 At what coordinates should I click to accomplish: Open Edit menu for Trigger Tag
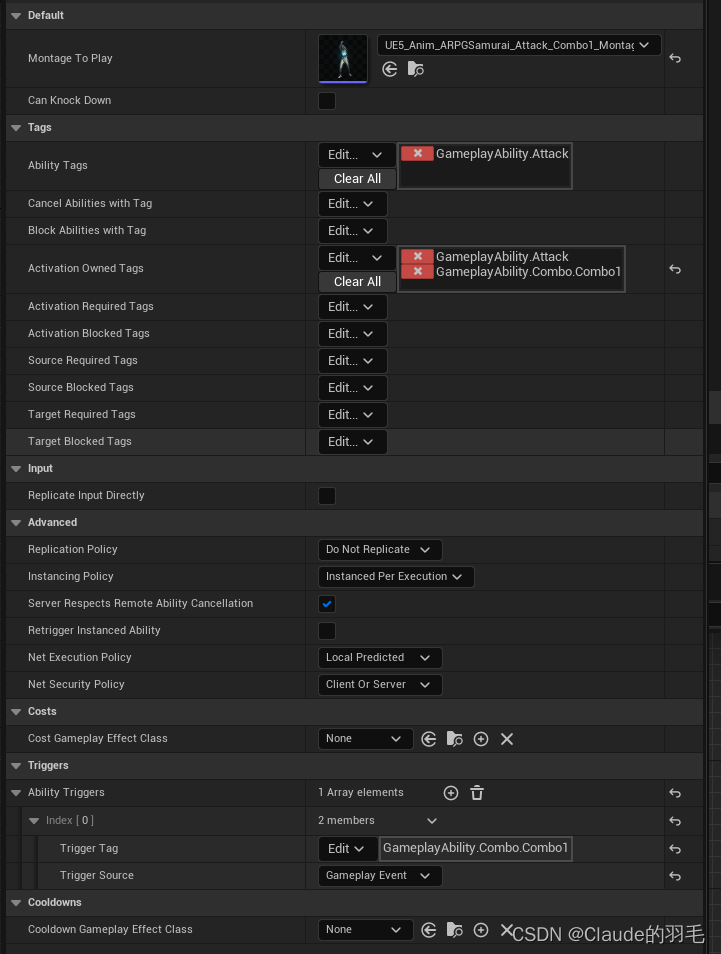pyautogui.click(x=347, y=849)
